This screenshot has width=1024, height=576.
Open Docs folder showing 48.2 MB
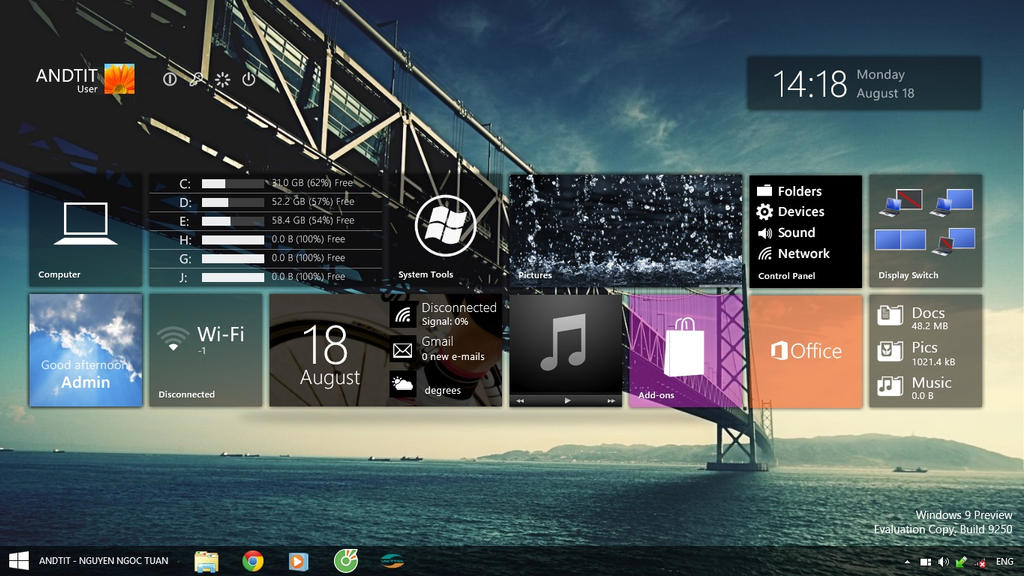coord(914,317)
